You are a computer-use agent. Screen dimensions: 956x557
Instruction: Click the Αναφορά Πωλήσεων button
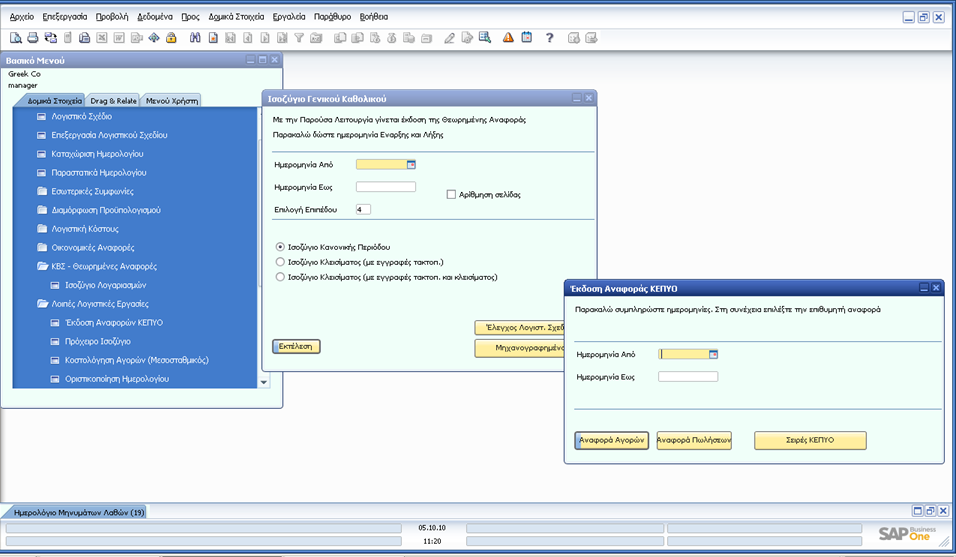(694, 440)
